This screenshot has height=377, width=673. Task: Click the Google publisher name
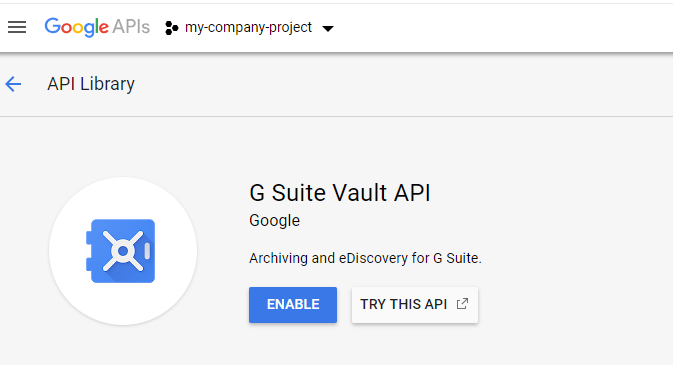(x=274, y=221)
